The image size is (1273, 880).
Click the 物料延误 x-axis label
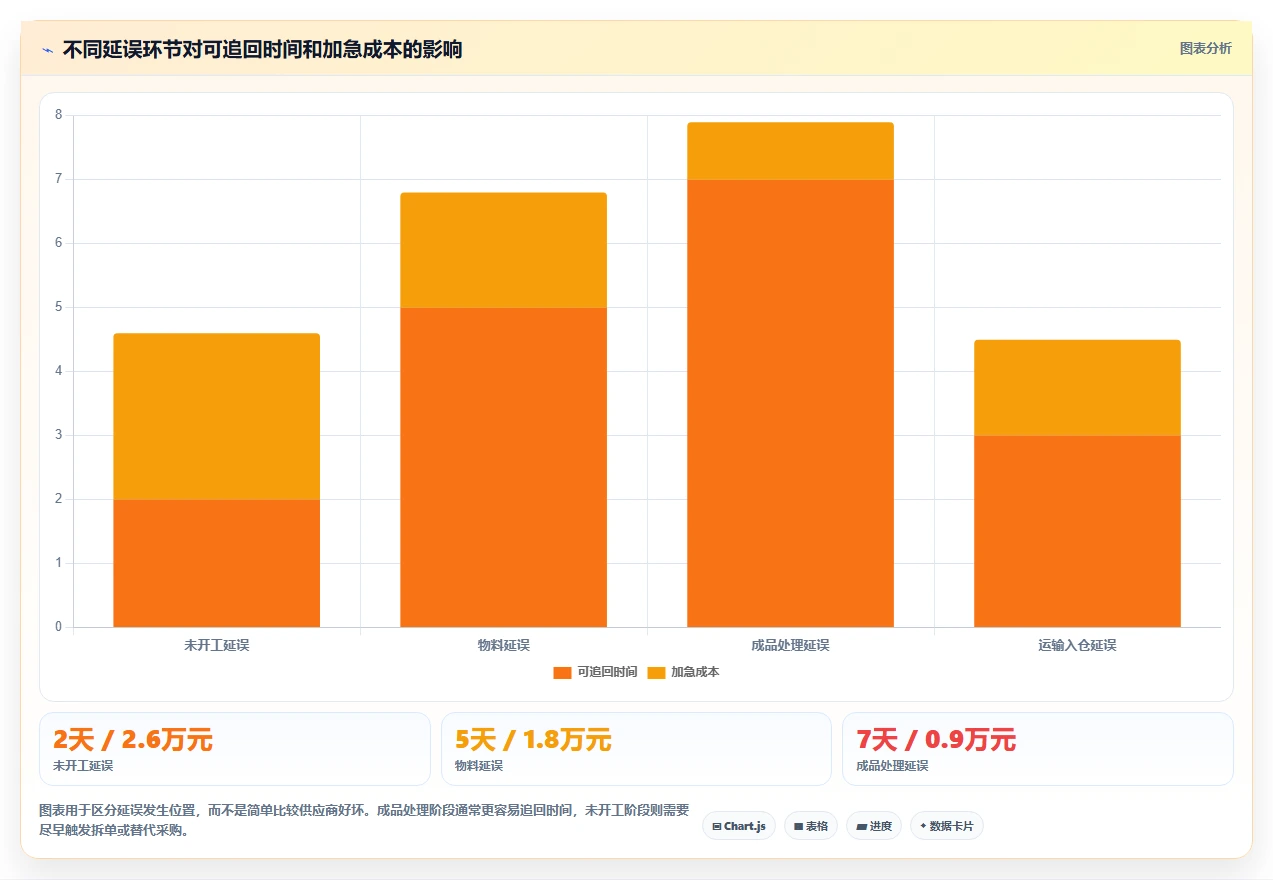(x=504, y=645)
